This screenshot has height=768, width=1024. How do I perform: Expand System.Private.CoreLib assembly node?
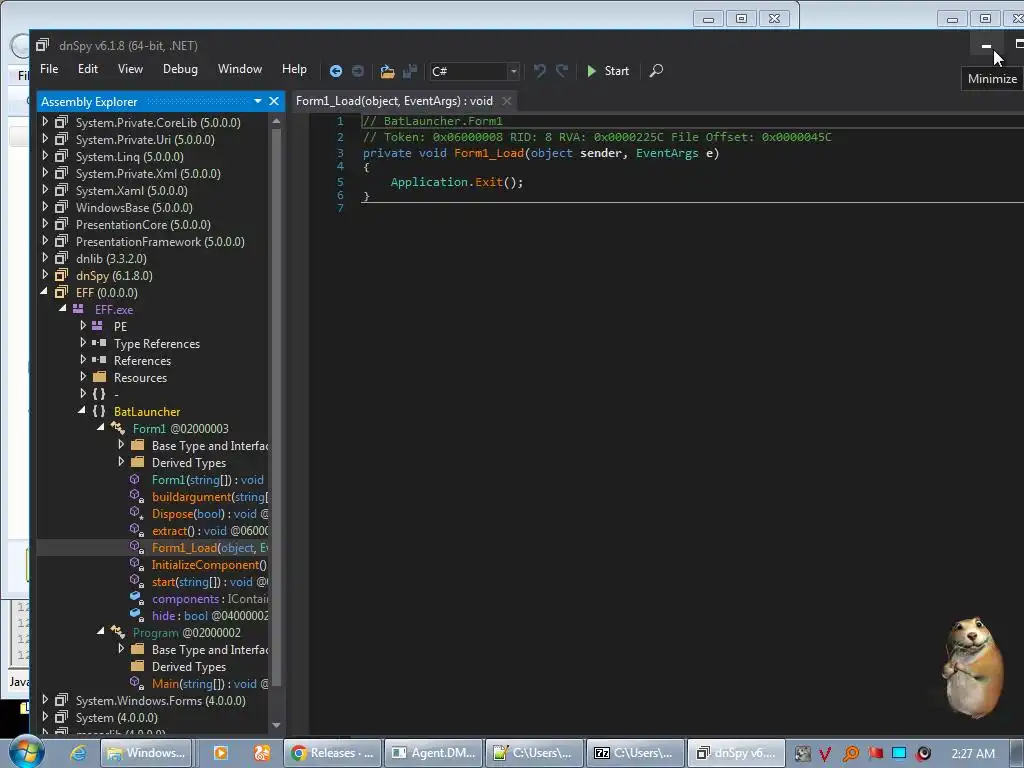click(44, 122)
